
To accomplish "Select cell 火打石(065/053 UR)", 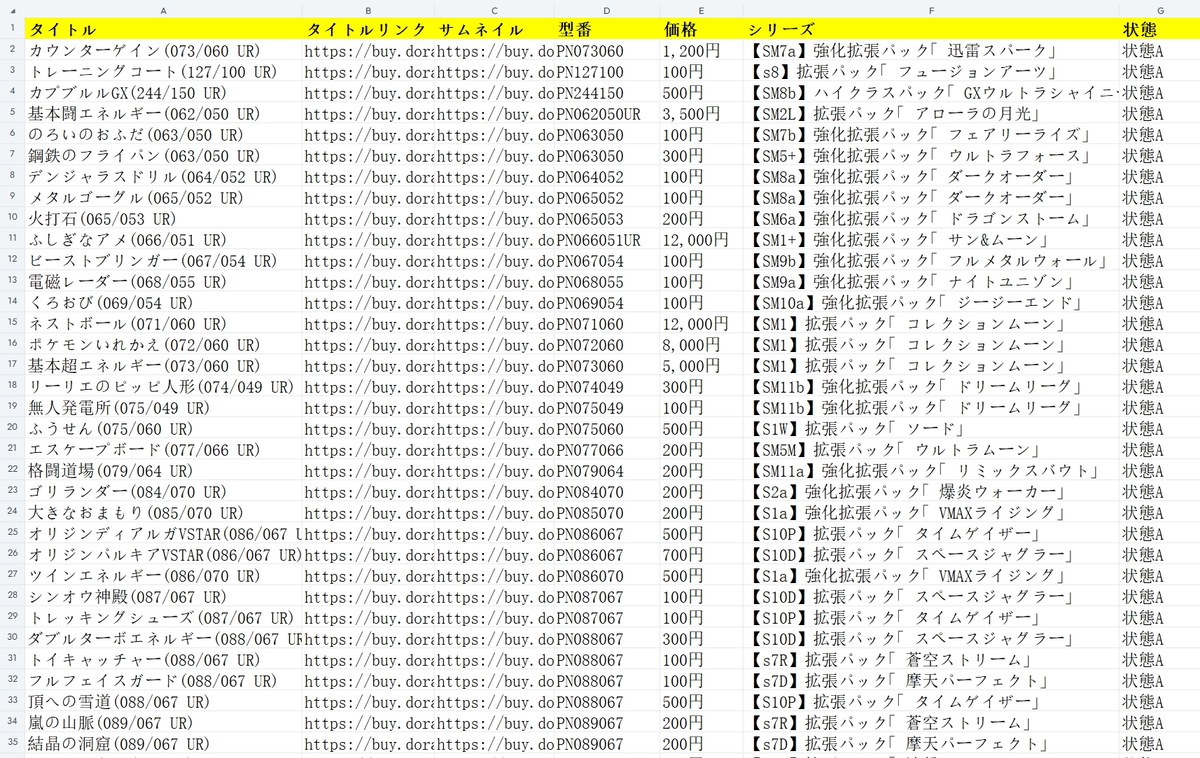I will (163, 218).
